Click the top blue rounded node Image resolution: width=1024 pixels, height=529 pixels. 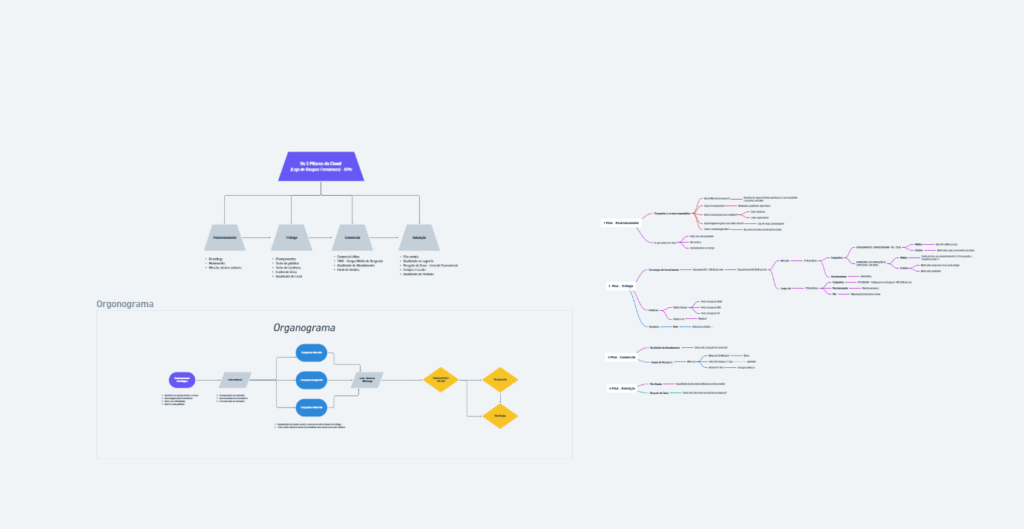pos(310,353)
